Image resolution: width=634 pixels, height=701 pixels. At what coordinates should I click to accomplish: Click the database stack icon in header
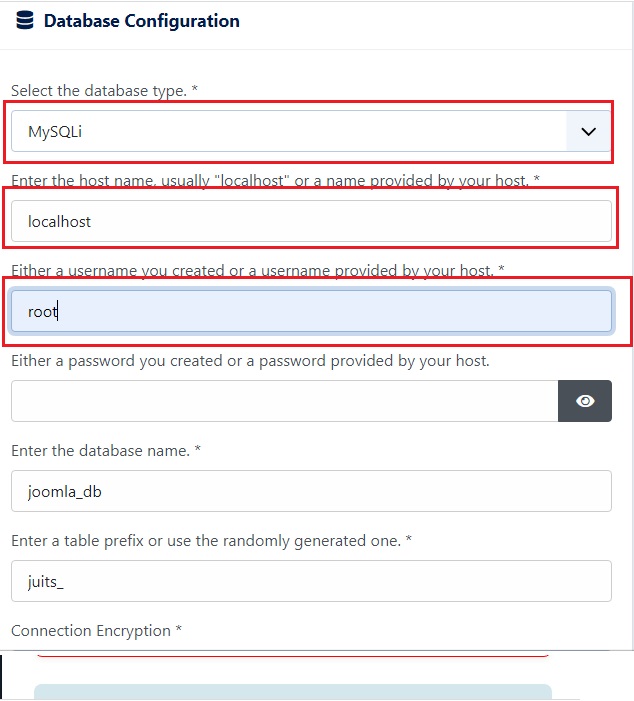point(25,21)
